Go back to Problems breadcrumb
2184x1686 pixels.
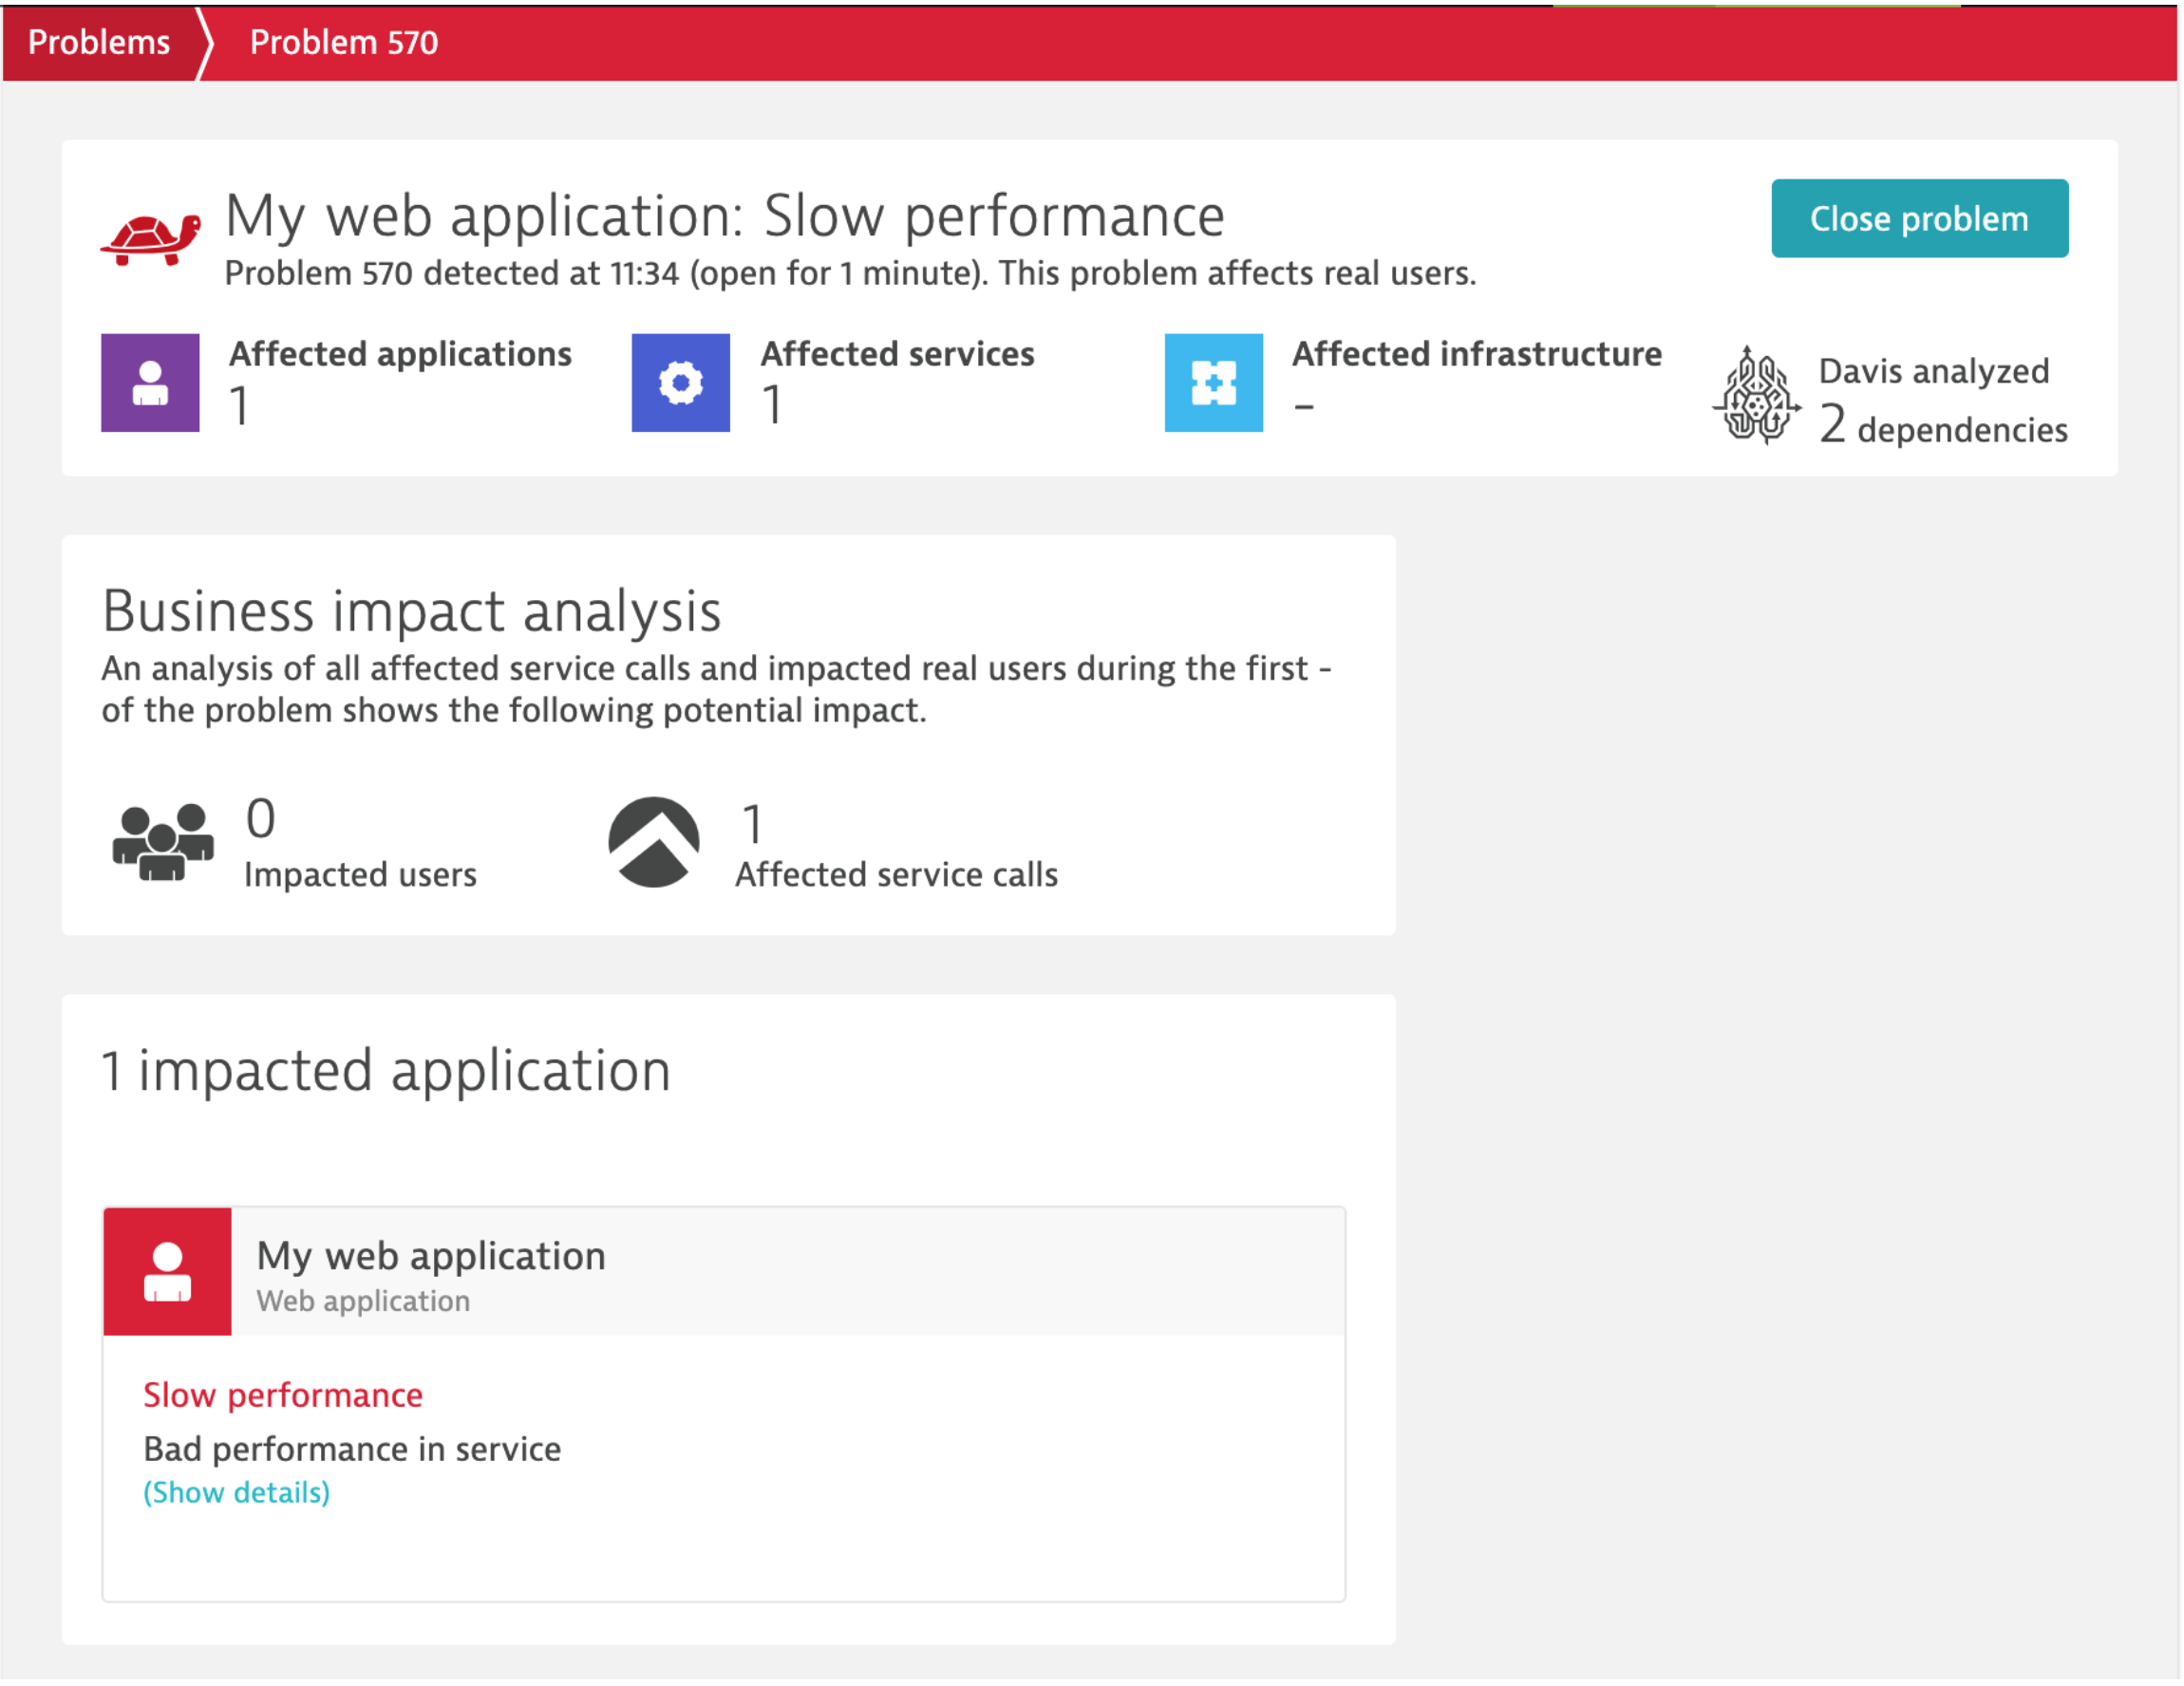[99, 42]
